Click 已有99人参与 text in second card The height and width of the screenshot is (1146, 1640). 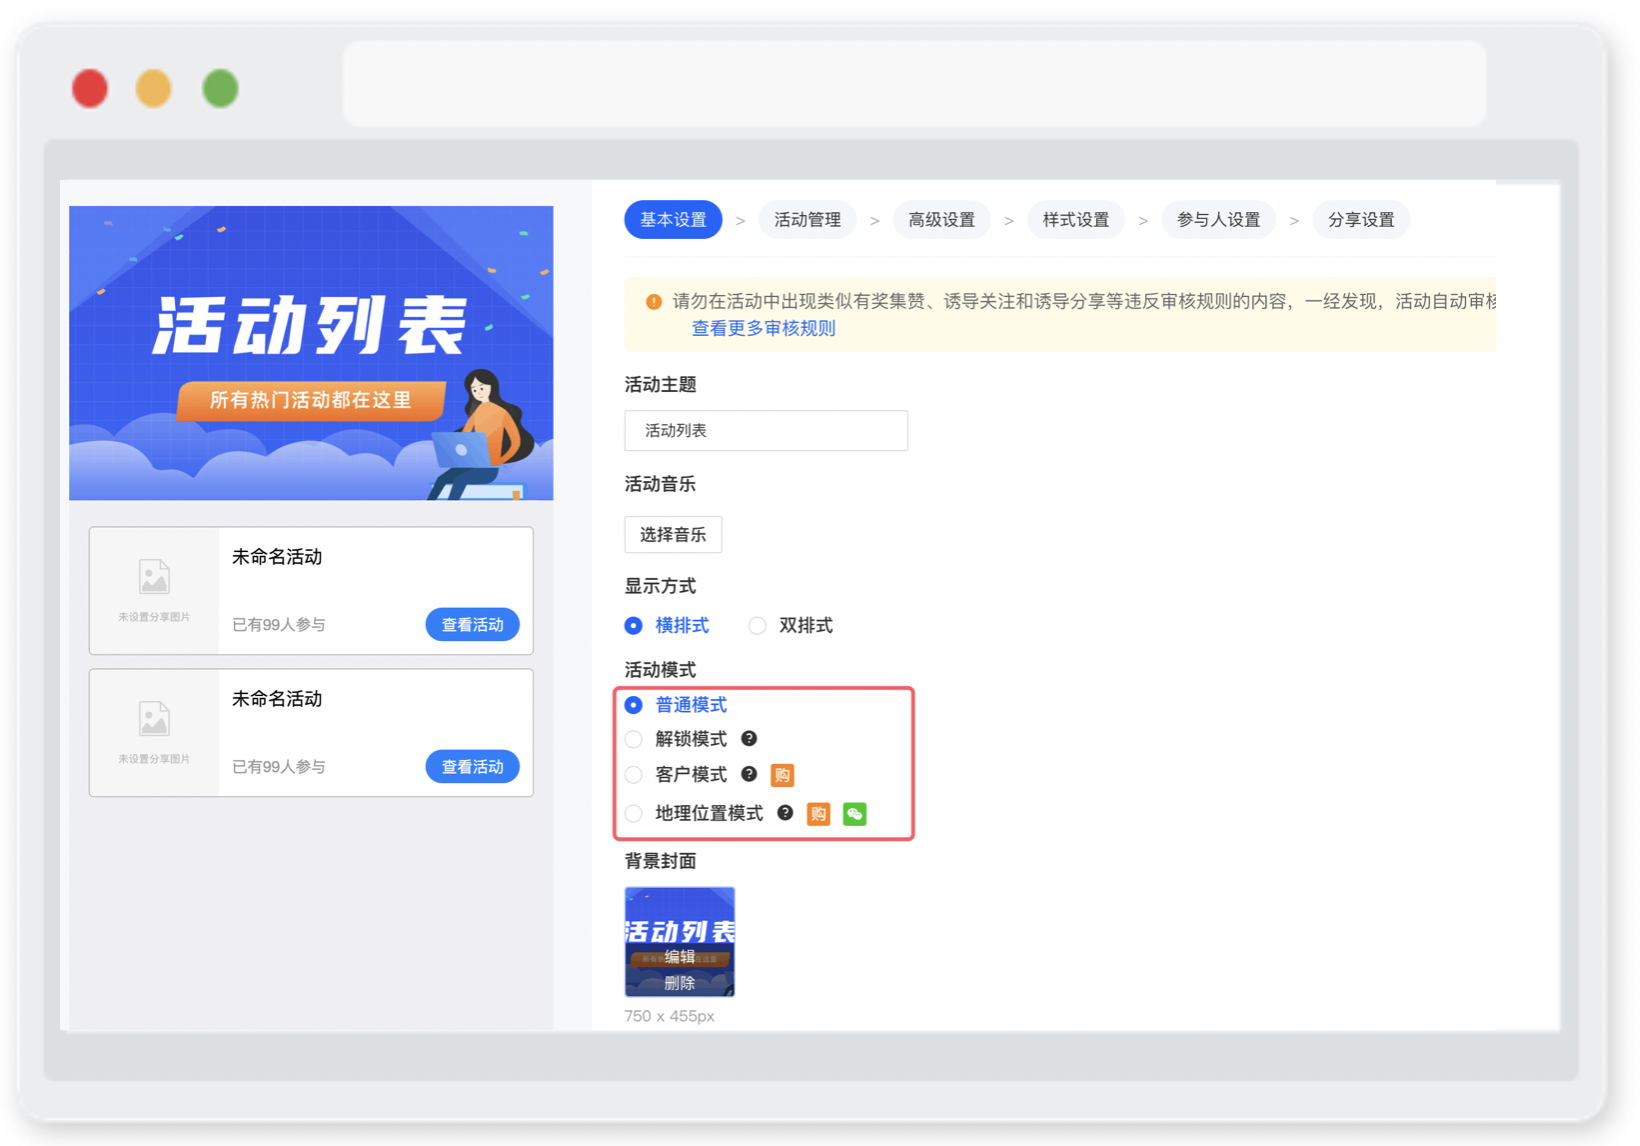point(279,767)
